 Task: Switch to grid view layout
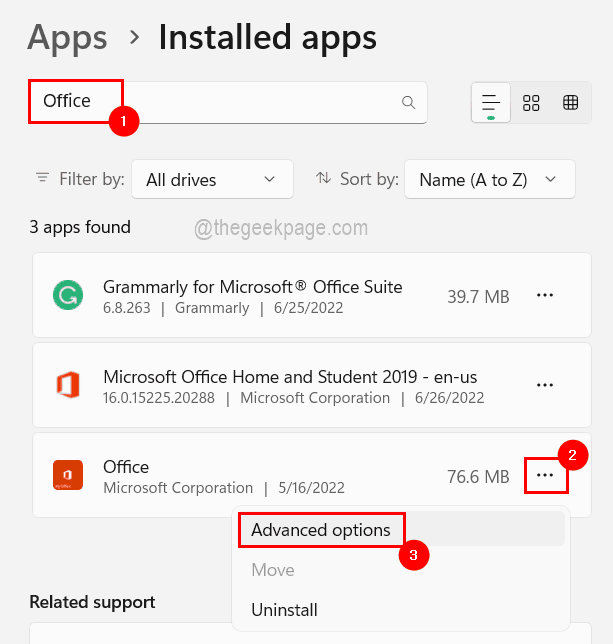[x=531, y=103]
